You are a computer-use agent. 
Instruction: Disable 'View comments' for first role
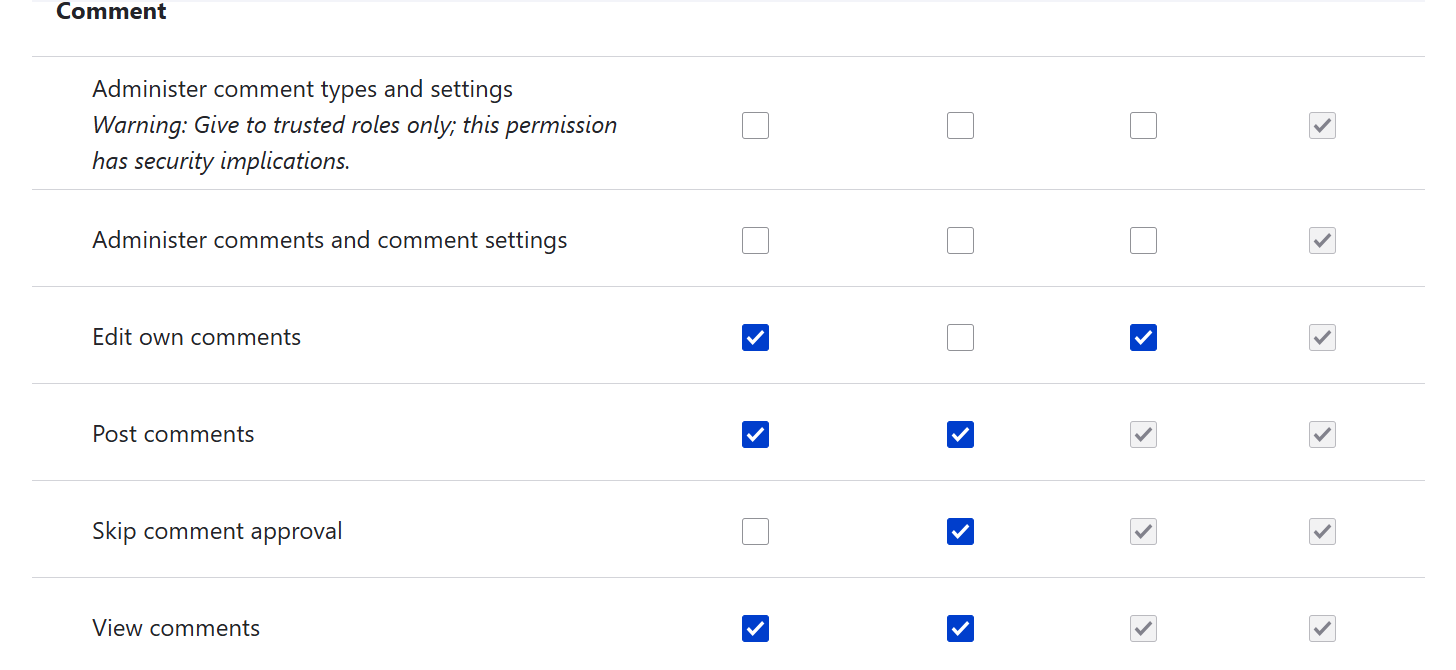coord(755,628)
